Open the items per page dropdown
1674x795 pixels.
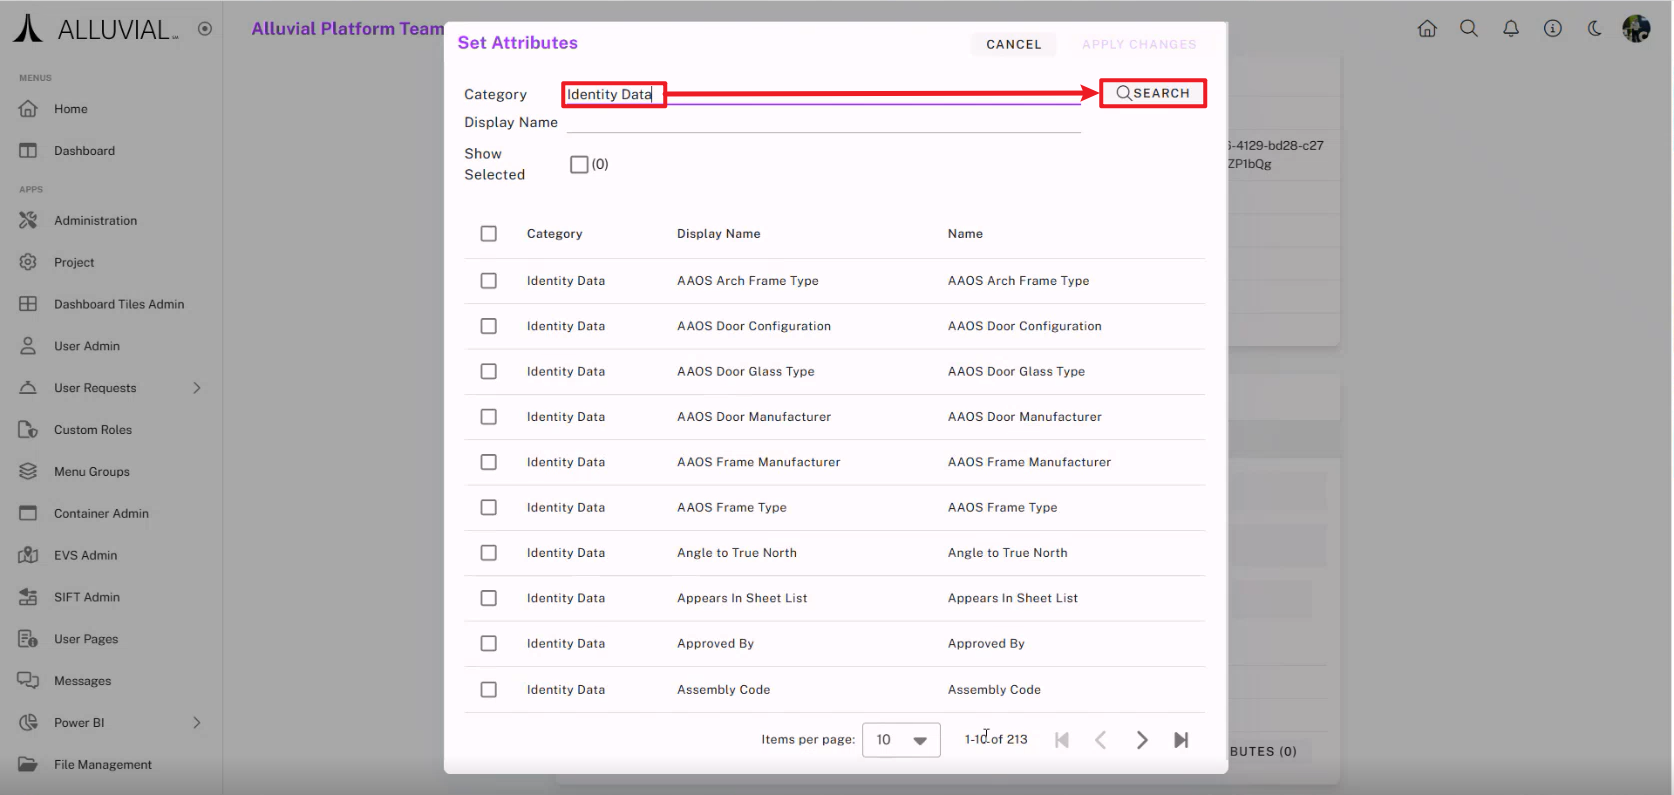click(x=901, y=740)
